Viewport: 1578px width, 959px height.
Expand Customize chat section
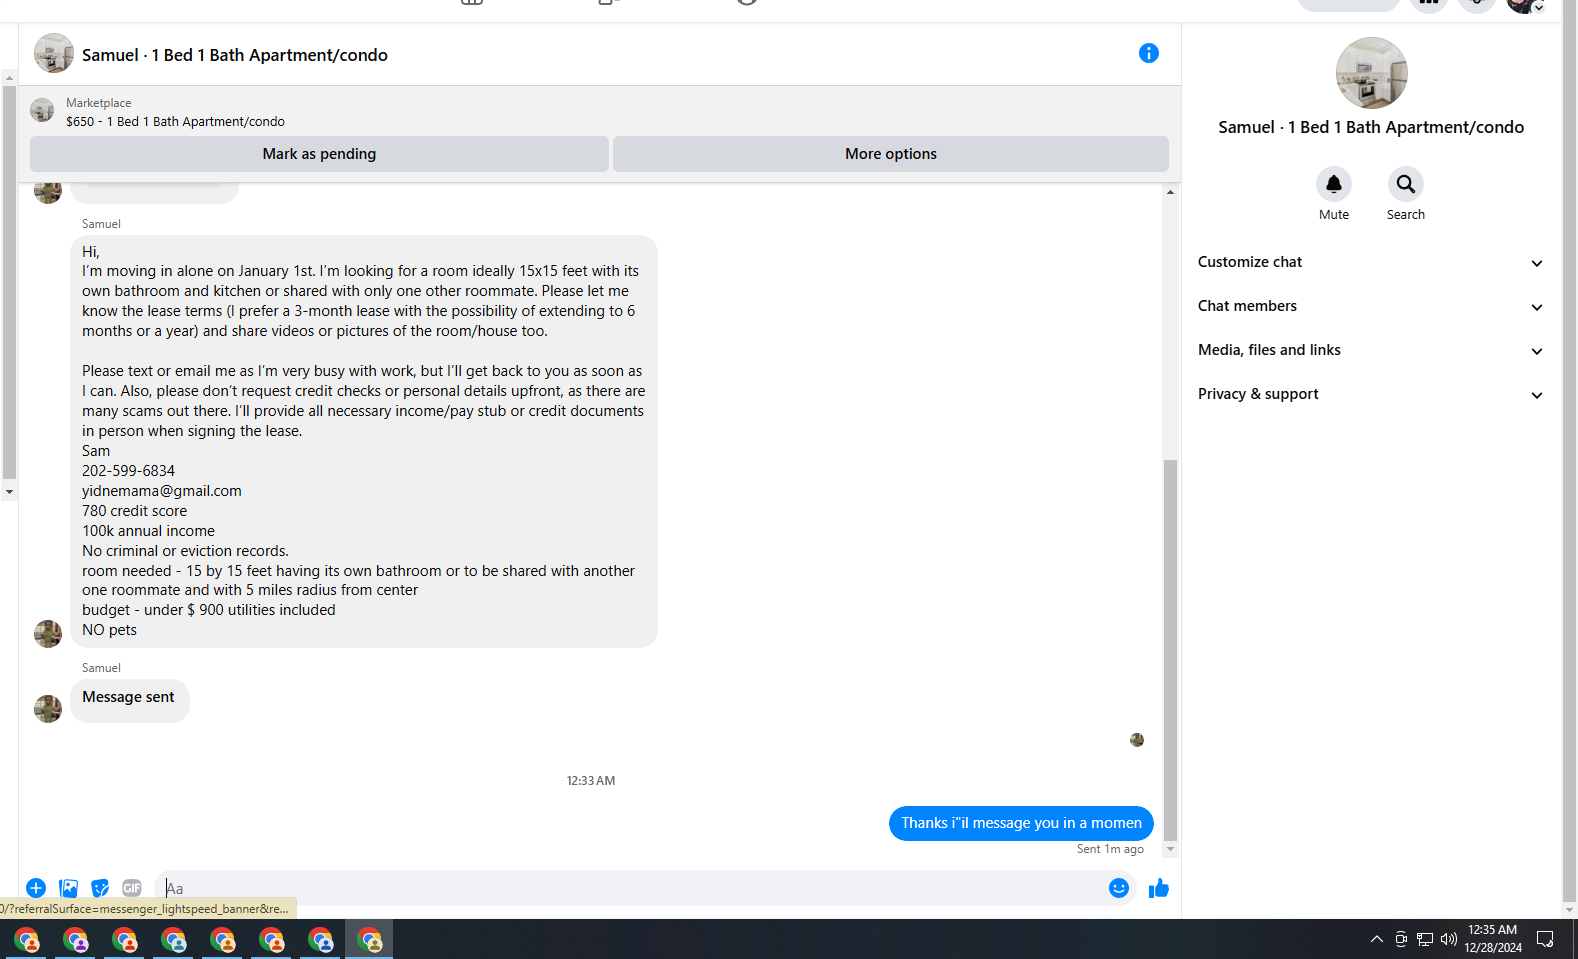[x=1370, y=262]
